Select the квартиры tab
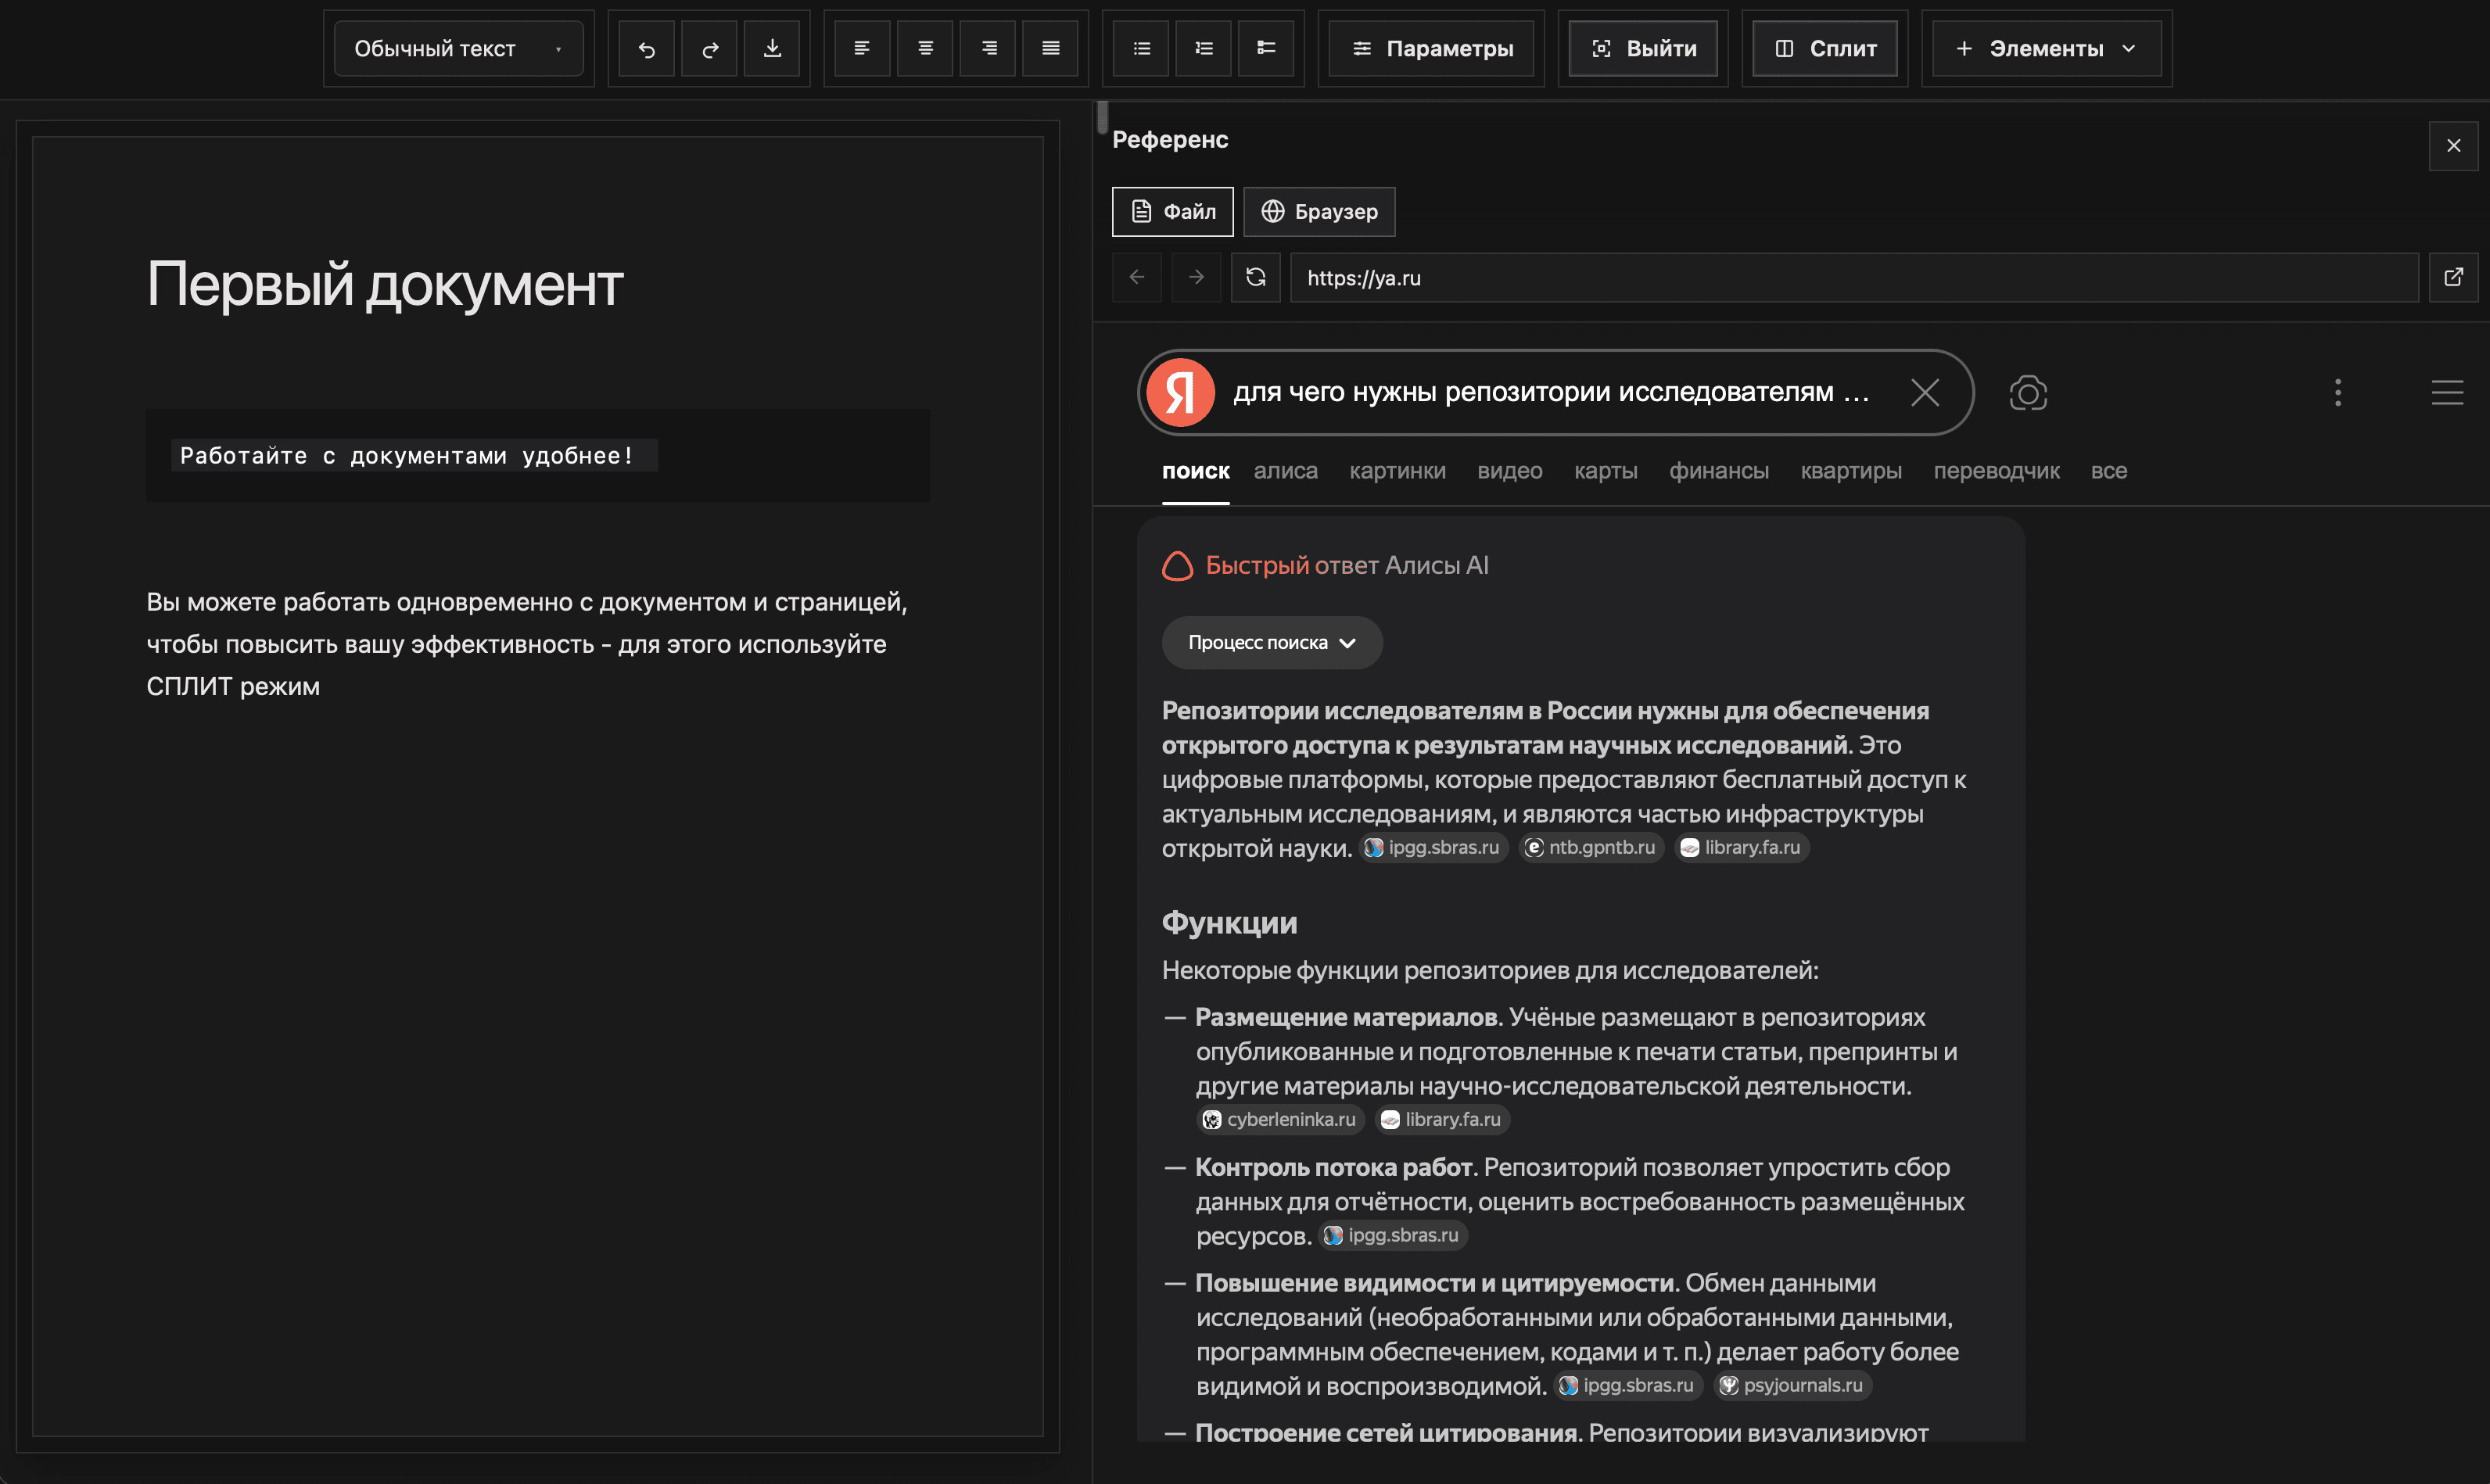Screen dimensions: 2490x1484 (1851, 471)
